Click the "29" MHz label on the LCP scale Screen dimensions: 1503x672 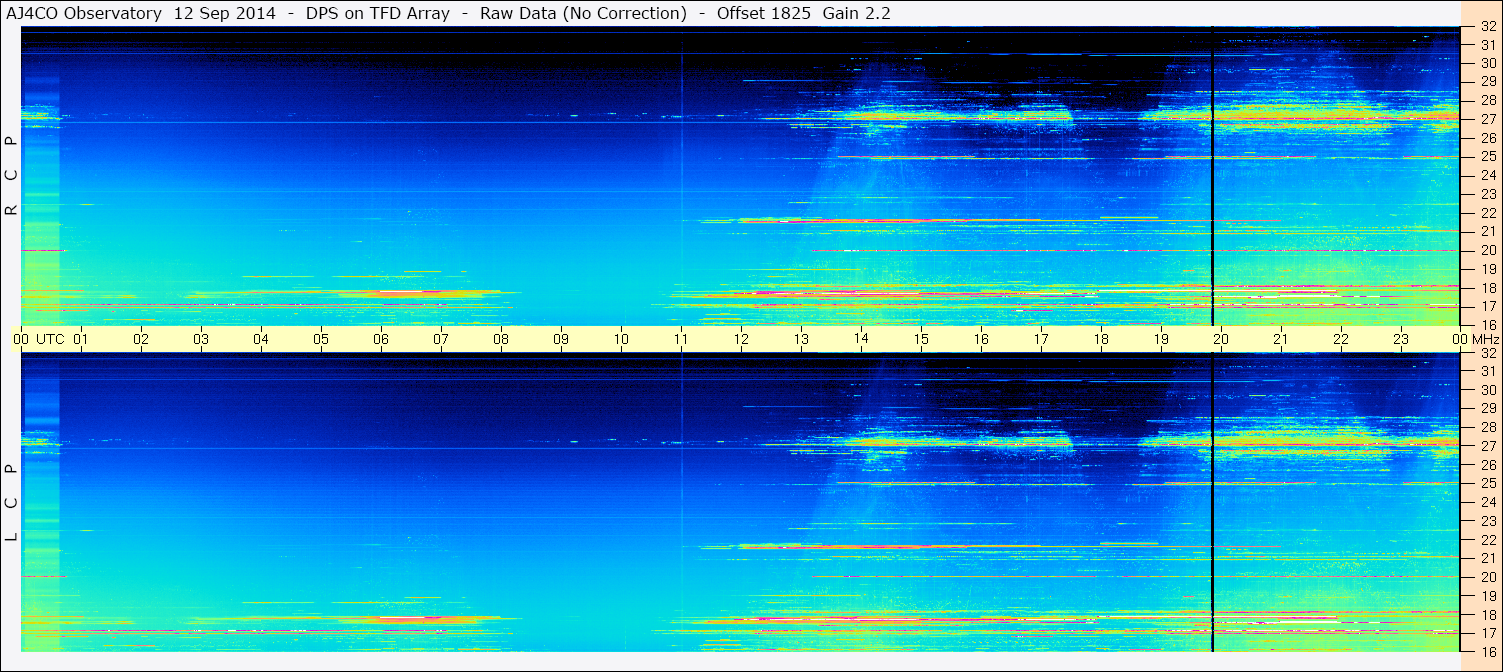[x=1488, y=409]
